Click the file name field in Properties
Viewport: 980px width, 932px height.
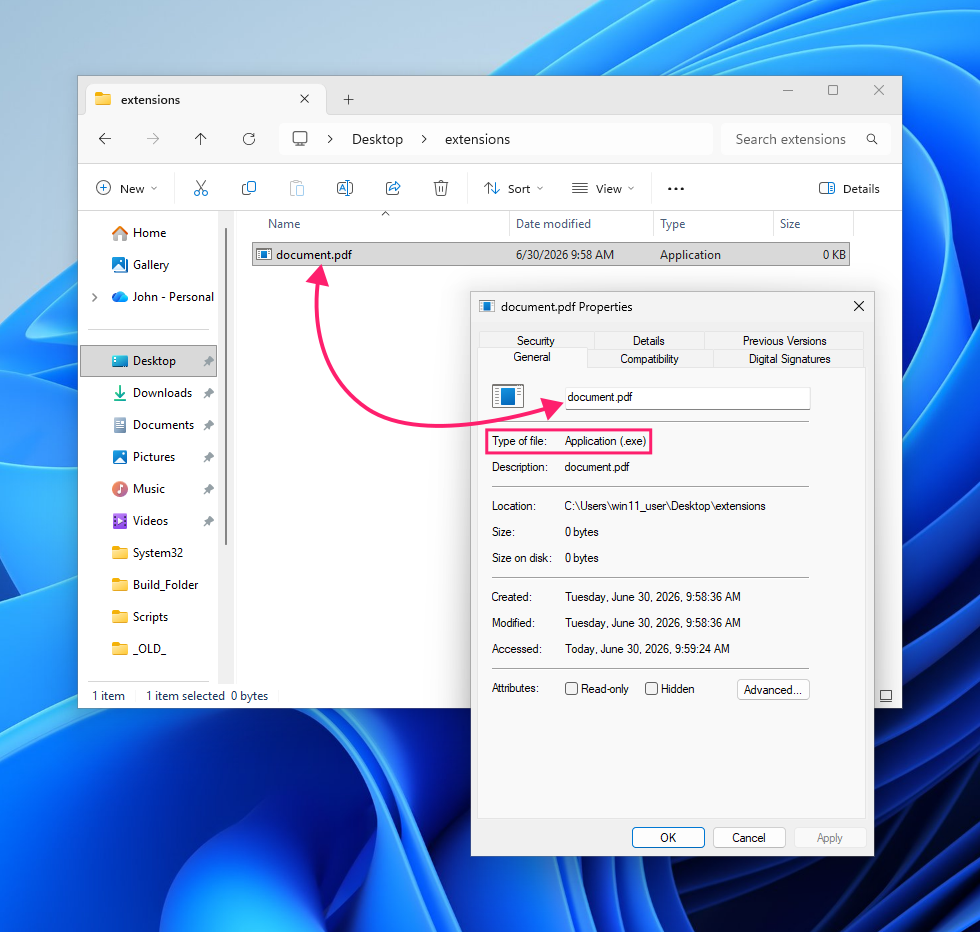688,398
